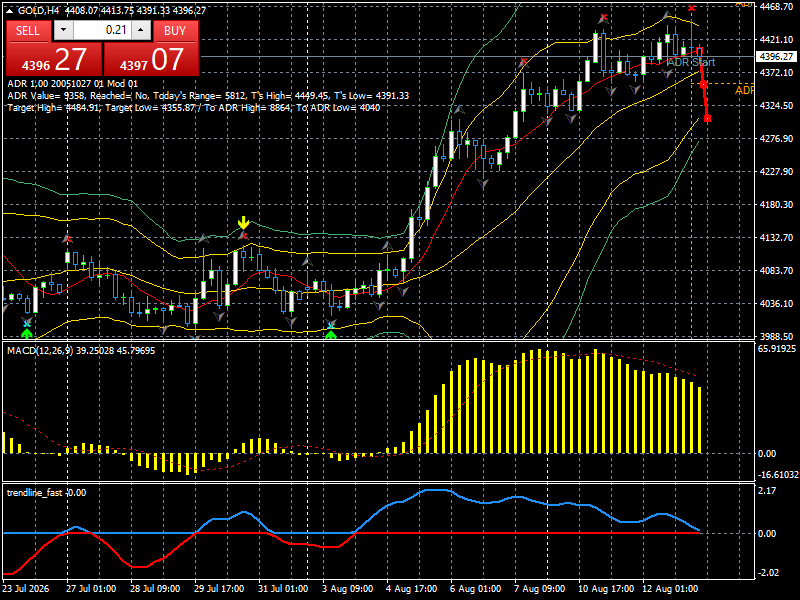This screenshot has height=600, width=800.
Task: Click the 4132.70 price axis label
Action: click(776, 238)
